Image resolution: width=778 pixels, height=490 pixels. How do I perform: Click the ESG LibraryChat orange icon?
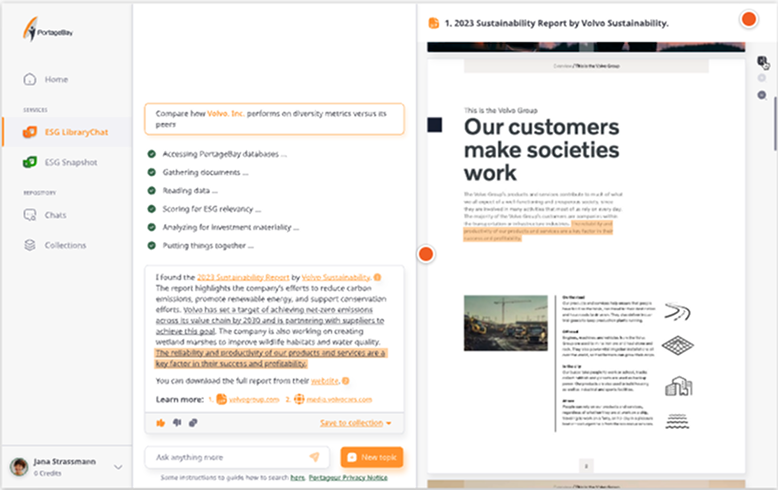[x=30, y=132]
